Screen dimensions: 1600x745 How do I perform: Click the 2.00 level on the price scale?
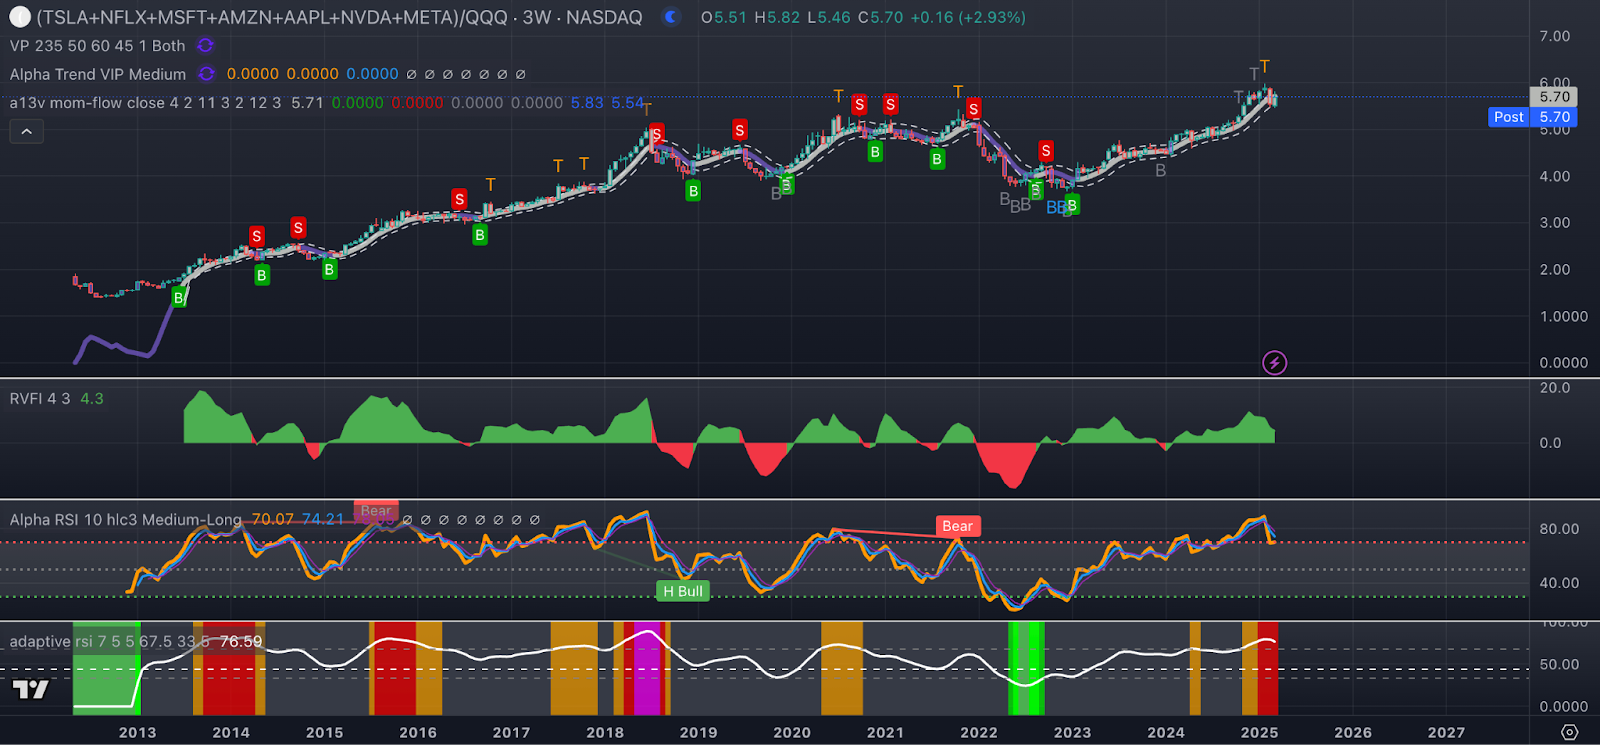pos(1555,269)
